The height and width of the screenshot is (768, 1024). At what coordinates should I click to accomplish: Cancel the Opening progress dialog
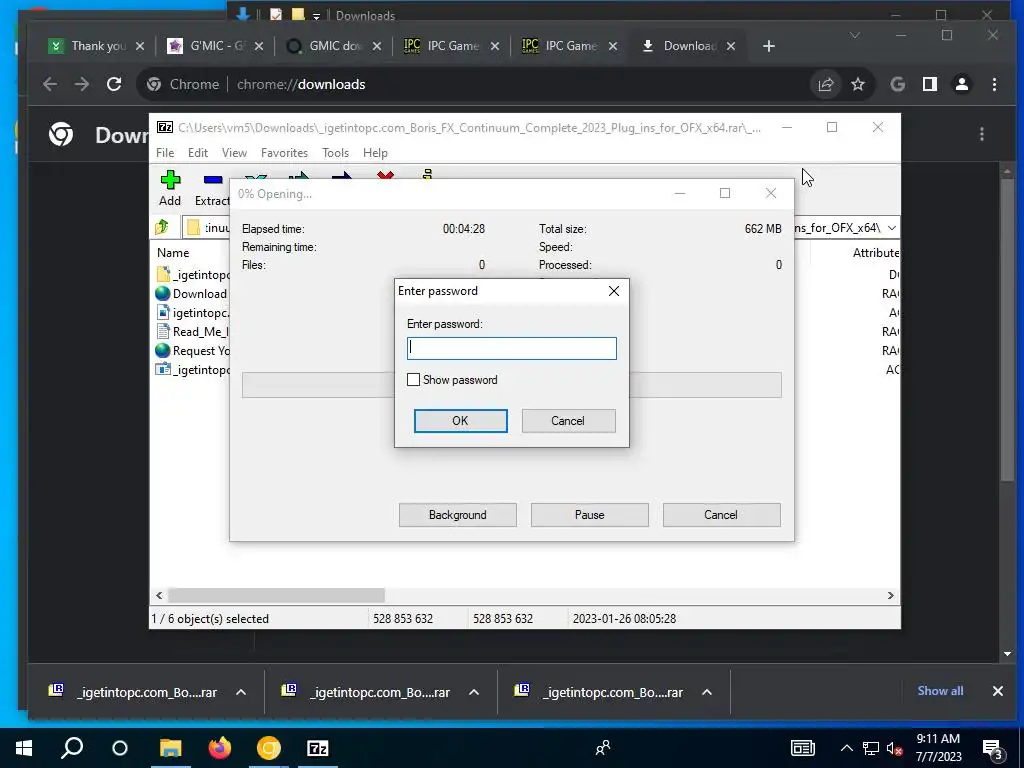(x=721, y=515)
